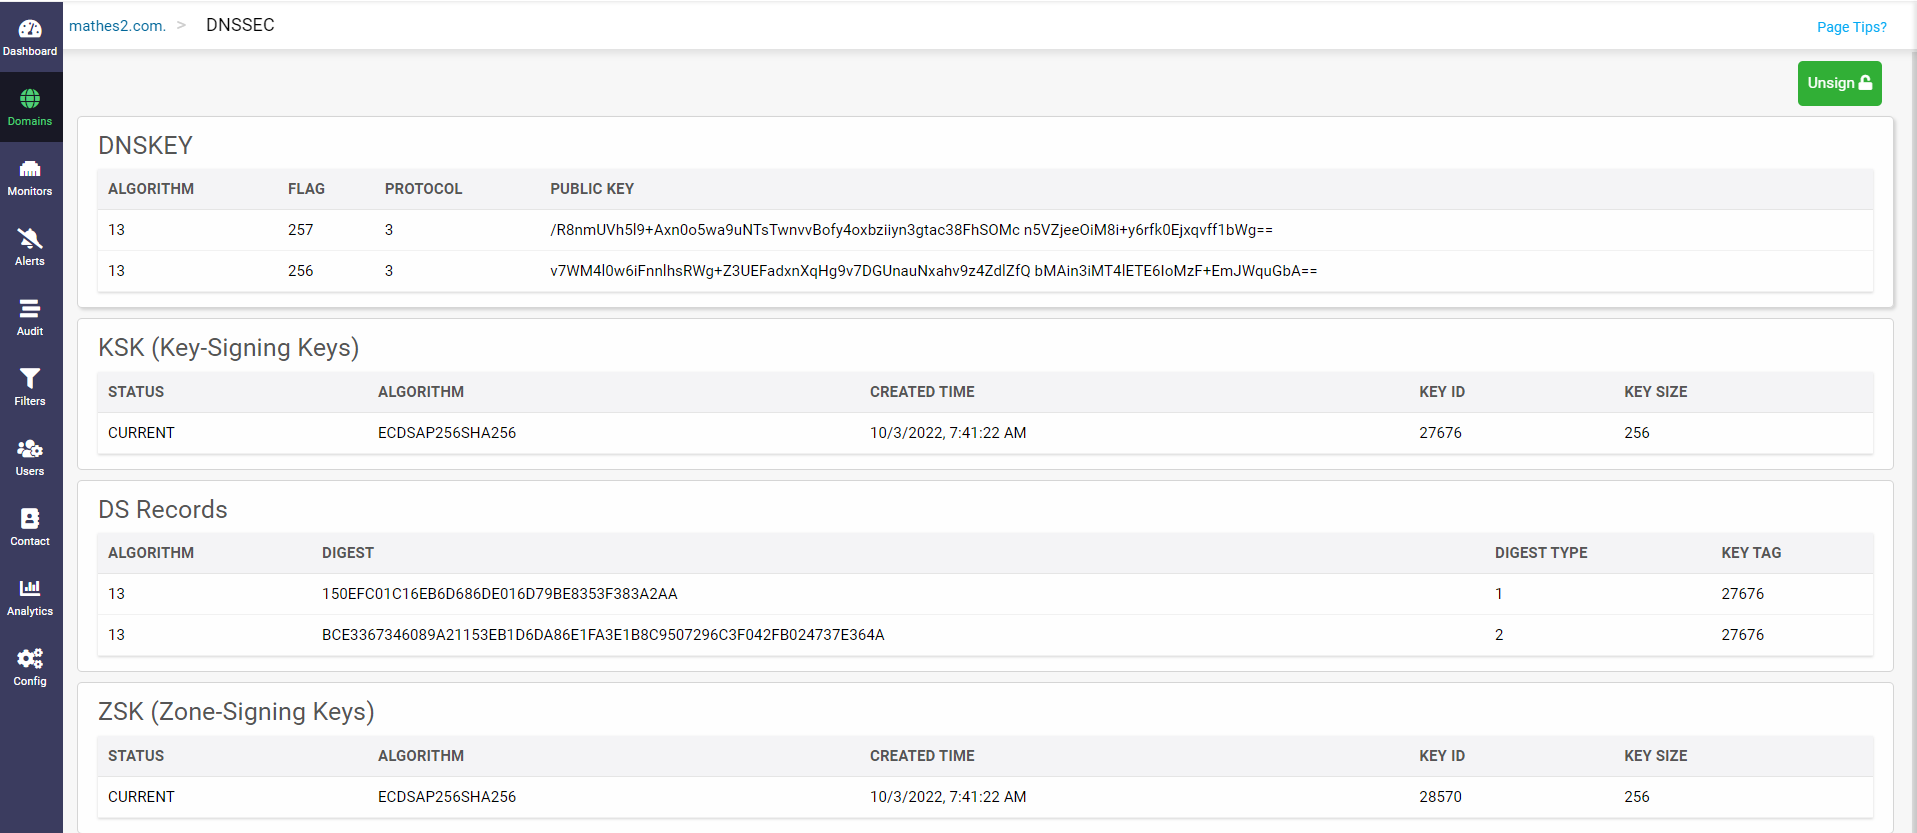Click the ZSK row with Key ID 28570
This screenshot has height=833, width=1917.
(985, 797)
